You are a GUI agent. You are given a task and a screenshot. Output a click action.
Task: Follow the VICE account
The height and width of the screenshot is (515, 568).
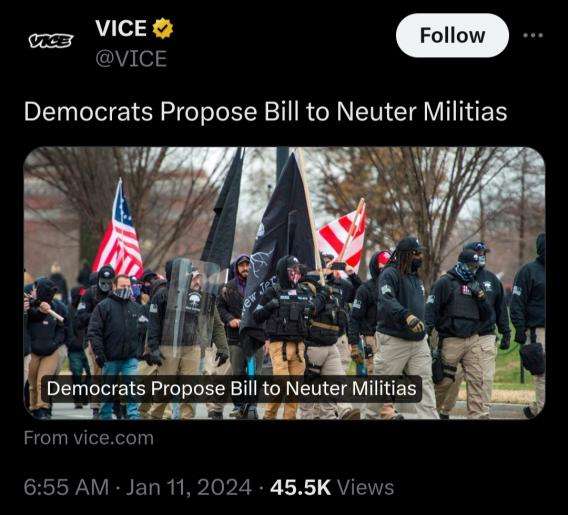pos(452,35)
